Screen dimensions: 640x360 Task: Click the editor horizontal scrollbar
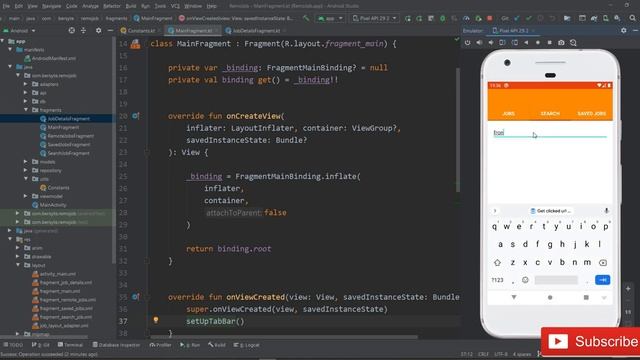point(284,337)
